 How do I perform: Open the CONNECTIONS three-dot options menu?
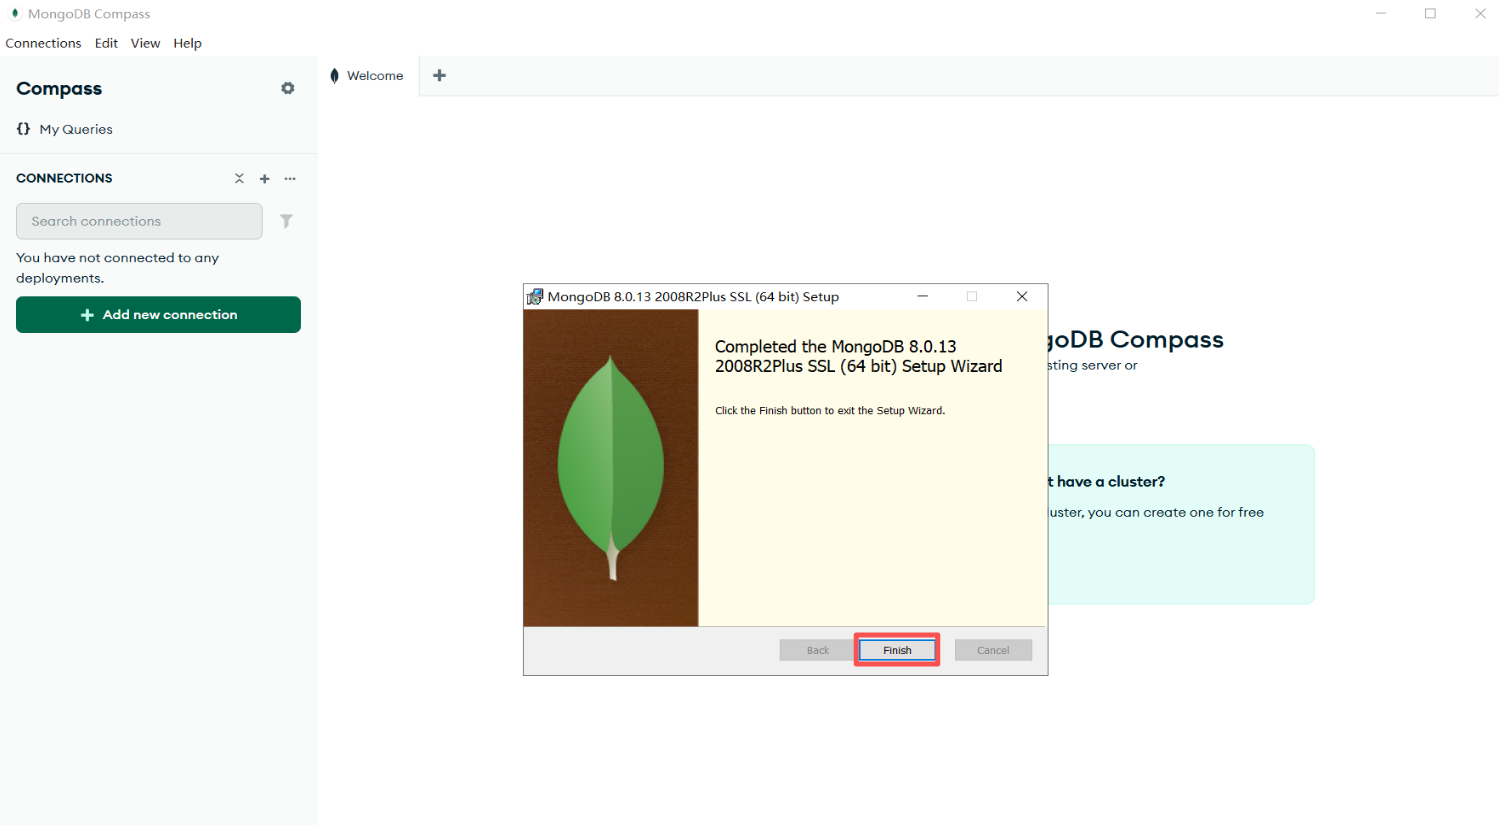(x=290, y=178)
